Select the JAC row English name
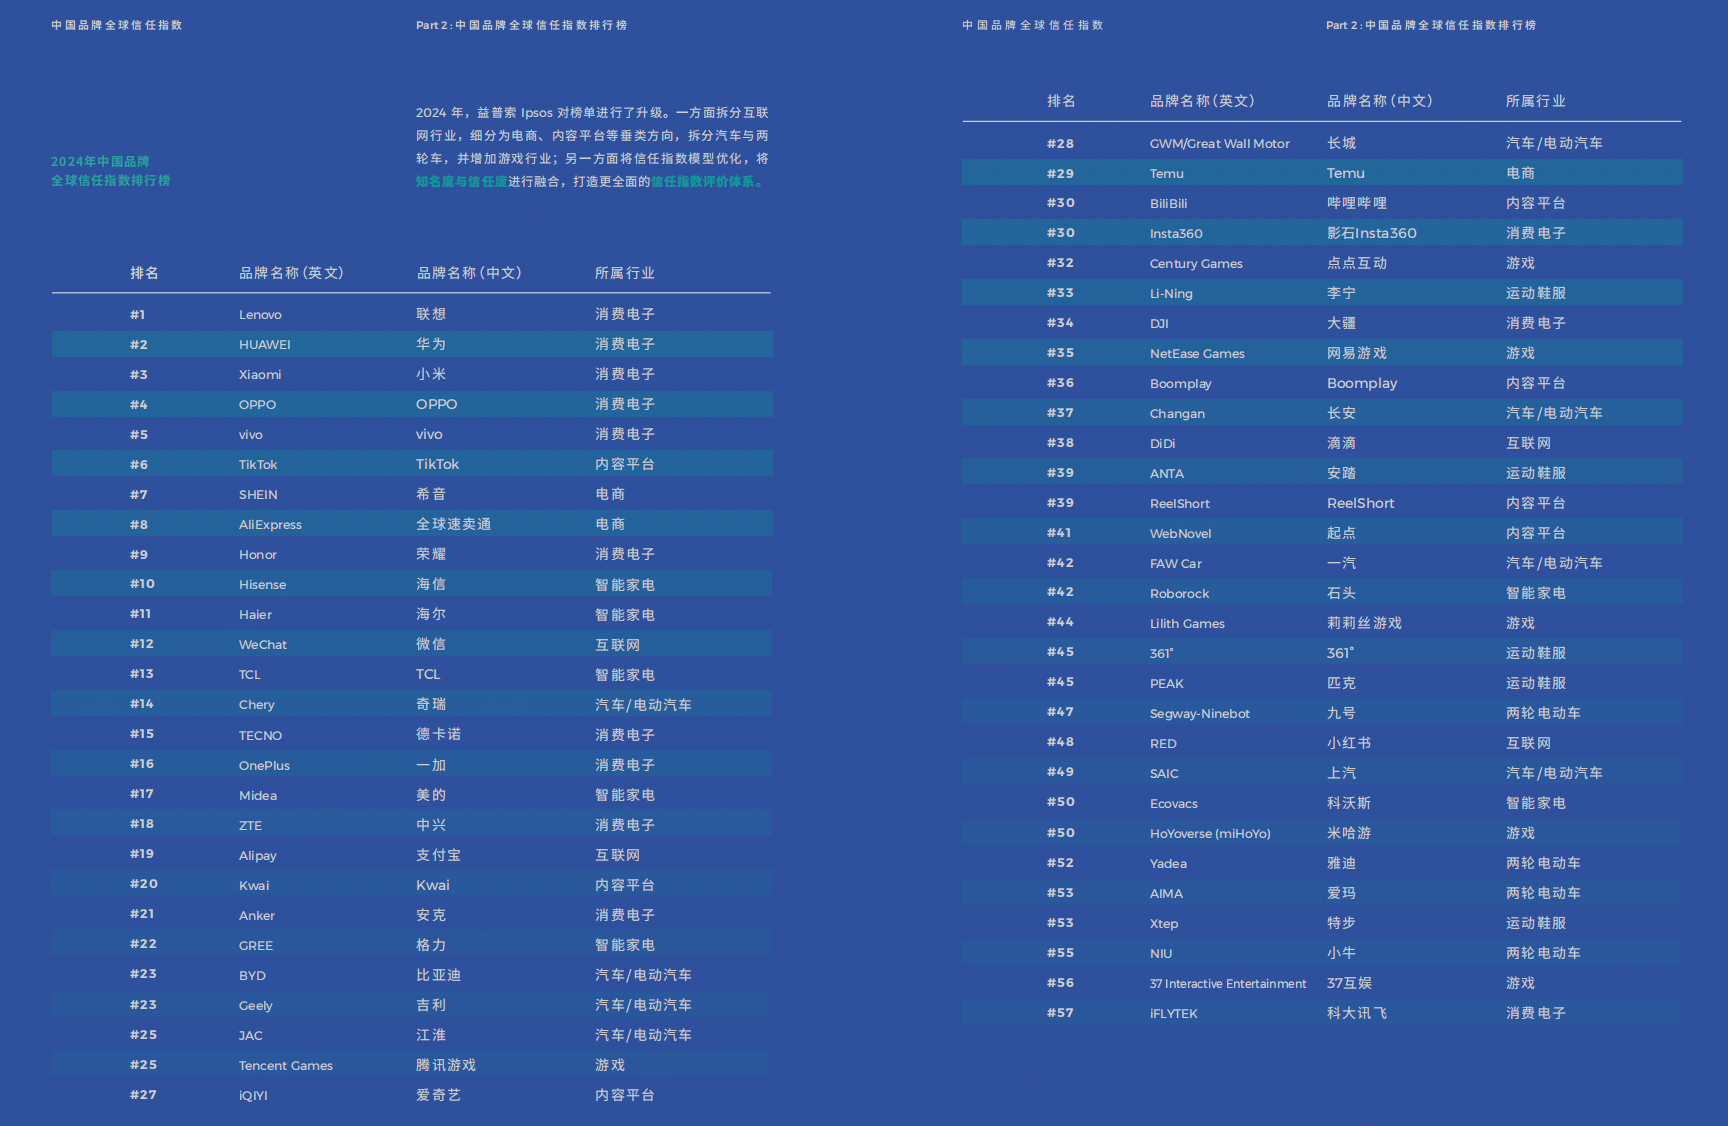Screen dimensions: 1728x1126 pos(251,1036)
